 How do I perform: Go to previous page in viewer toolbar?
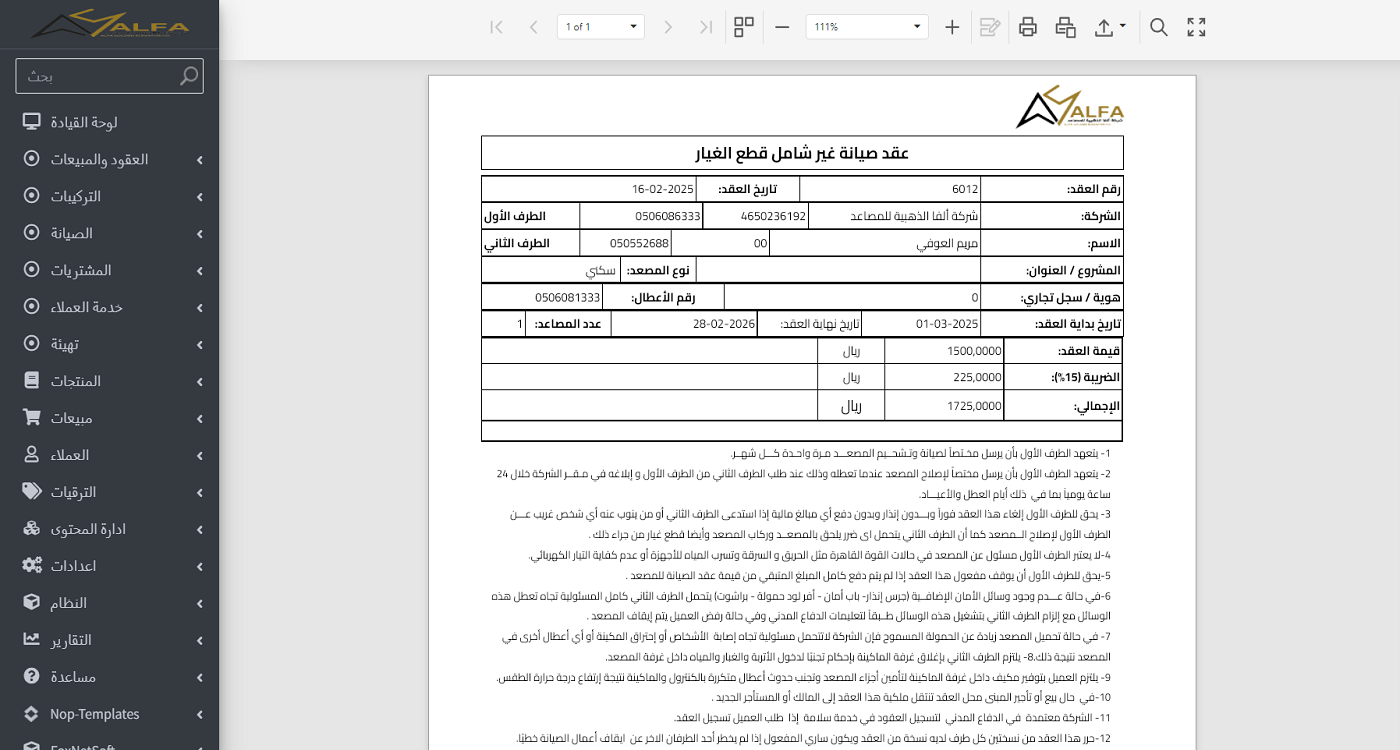(x=533, y=27)
